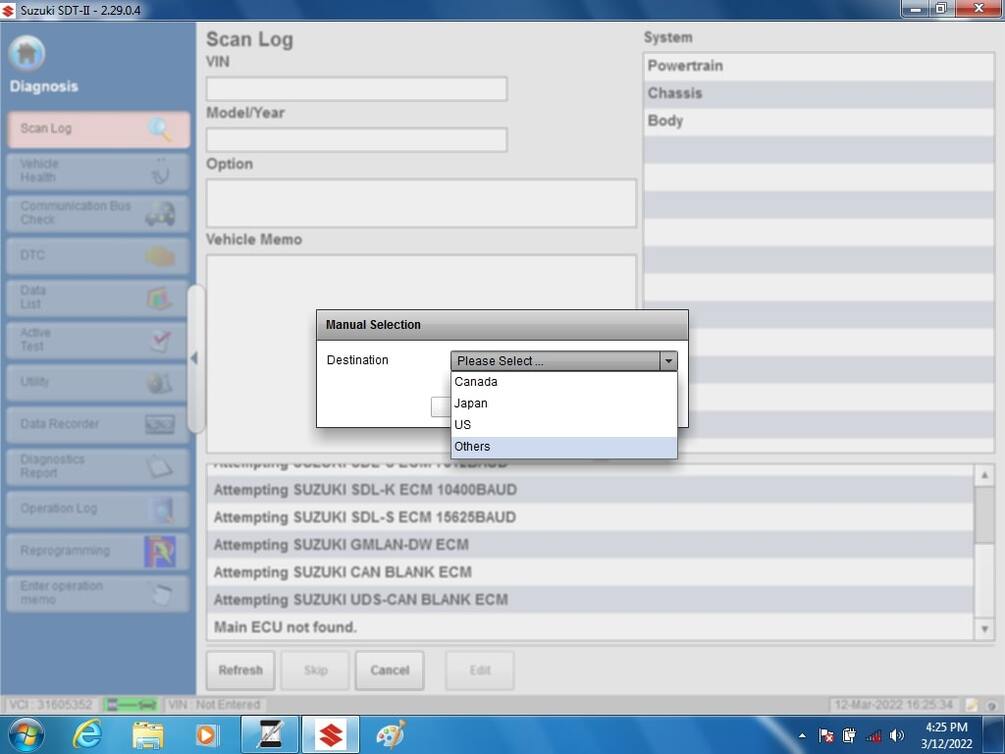Click the Edit button
Screen dimensions: 1005x754
click(x=480, y=671)
